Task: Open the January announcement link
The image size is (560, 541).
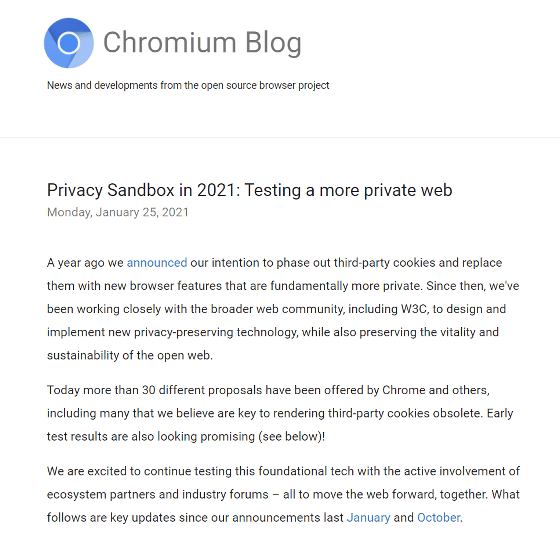Action: [x=368, y=518]
